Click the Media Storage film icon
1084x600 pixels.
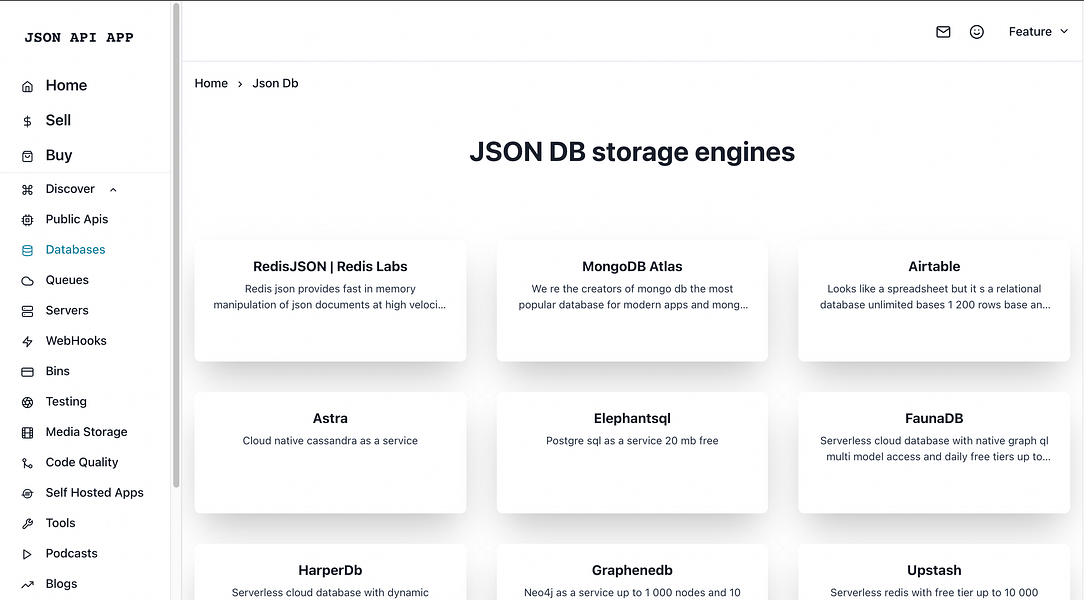coord(28,433)
